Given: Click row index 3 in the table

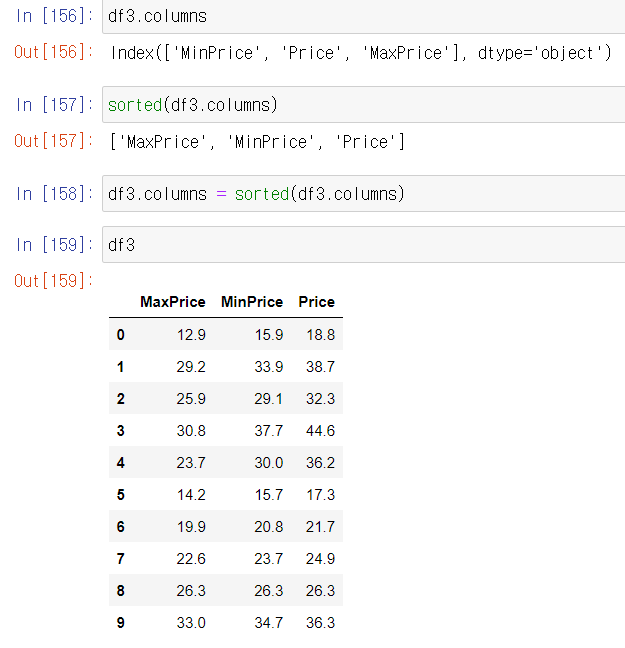Looking at the screenshot, I should 120,431.
